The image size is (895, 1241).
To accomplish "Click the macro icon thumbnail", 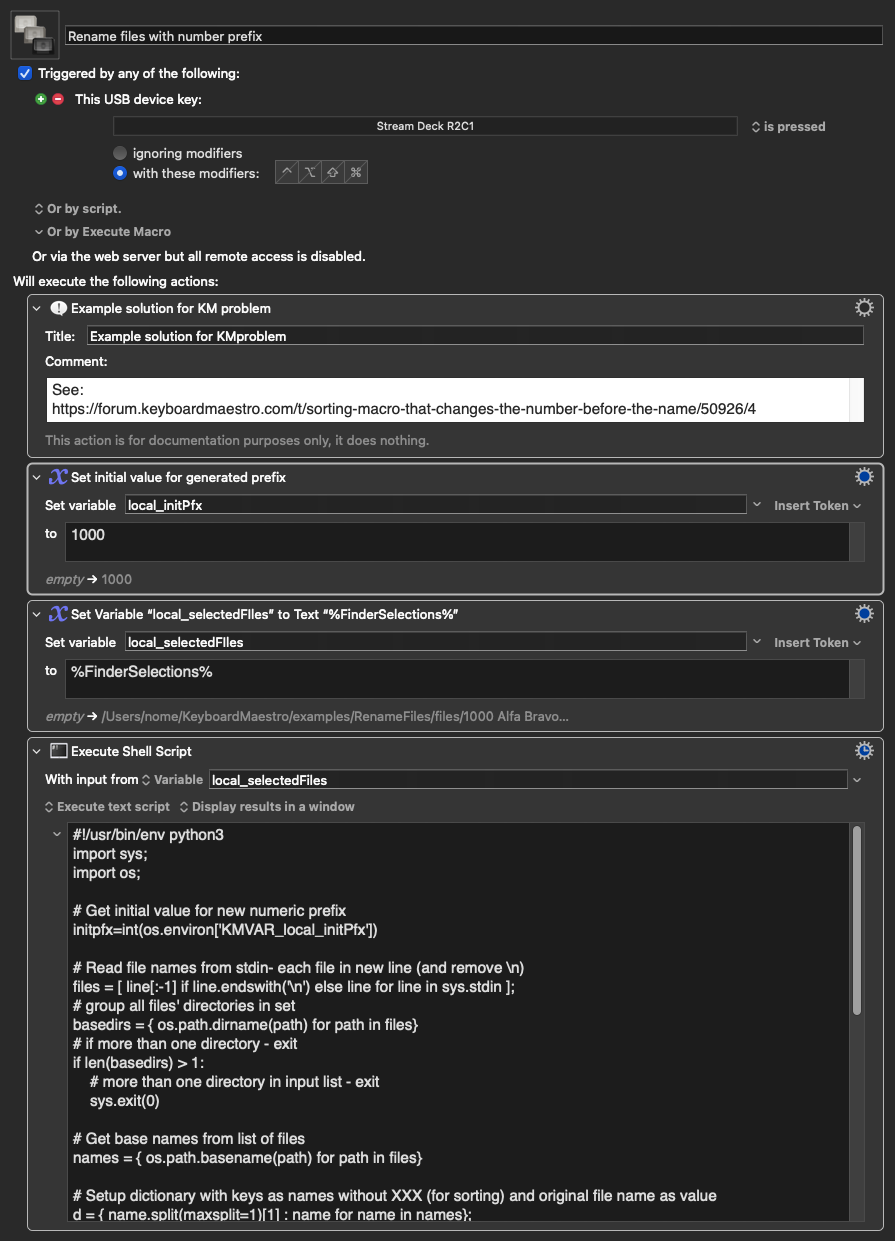I will 34,36.
